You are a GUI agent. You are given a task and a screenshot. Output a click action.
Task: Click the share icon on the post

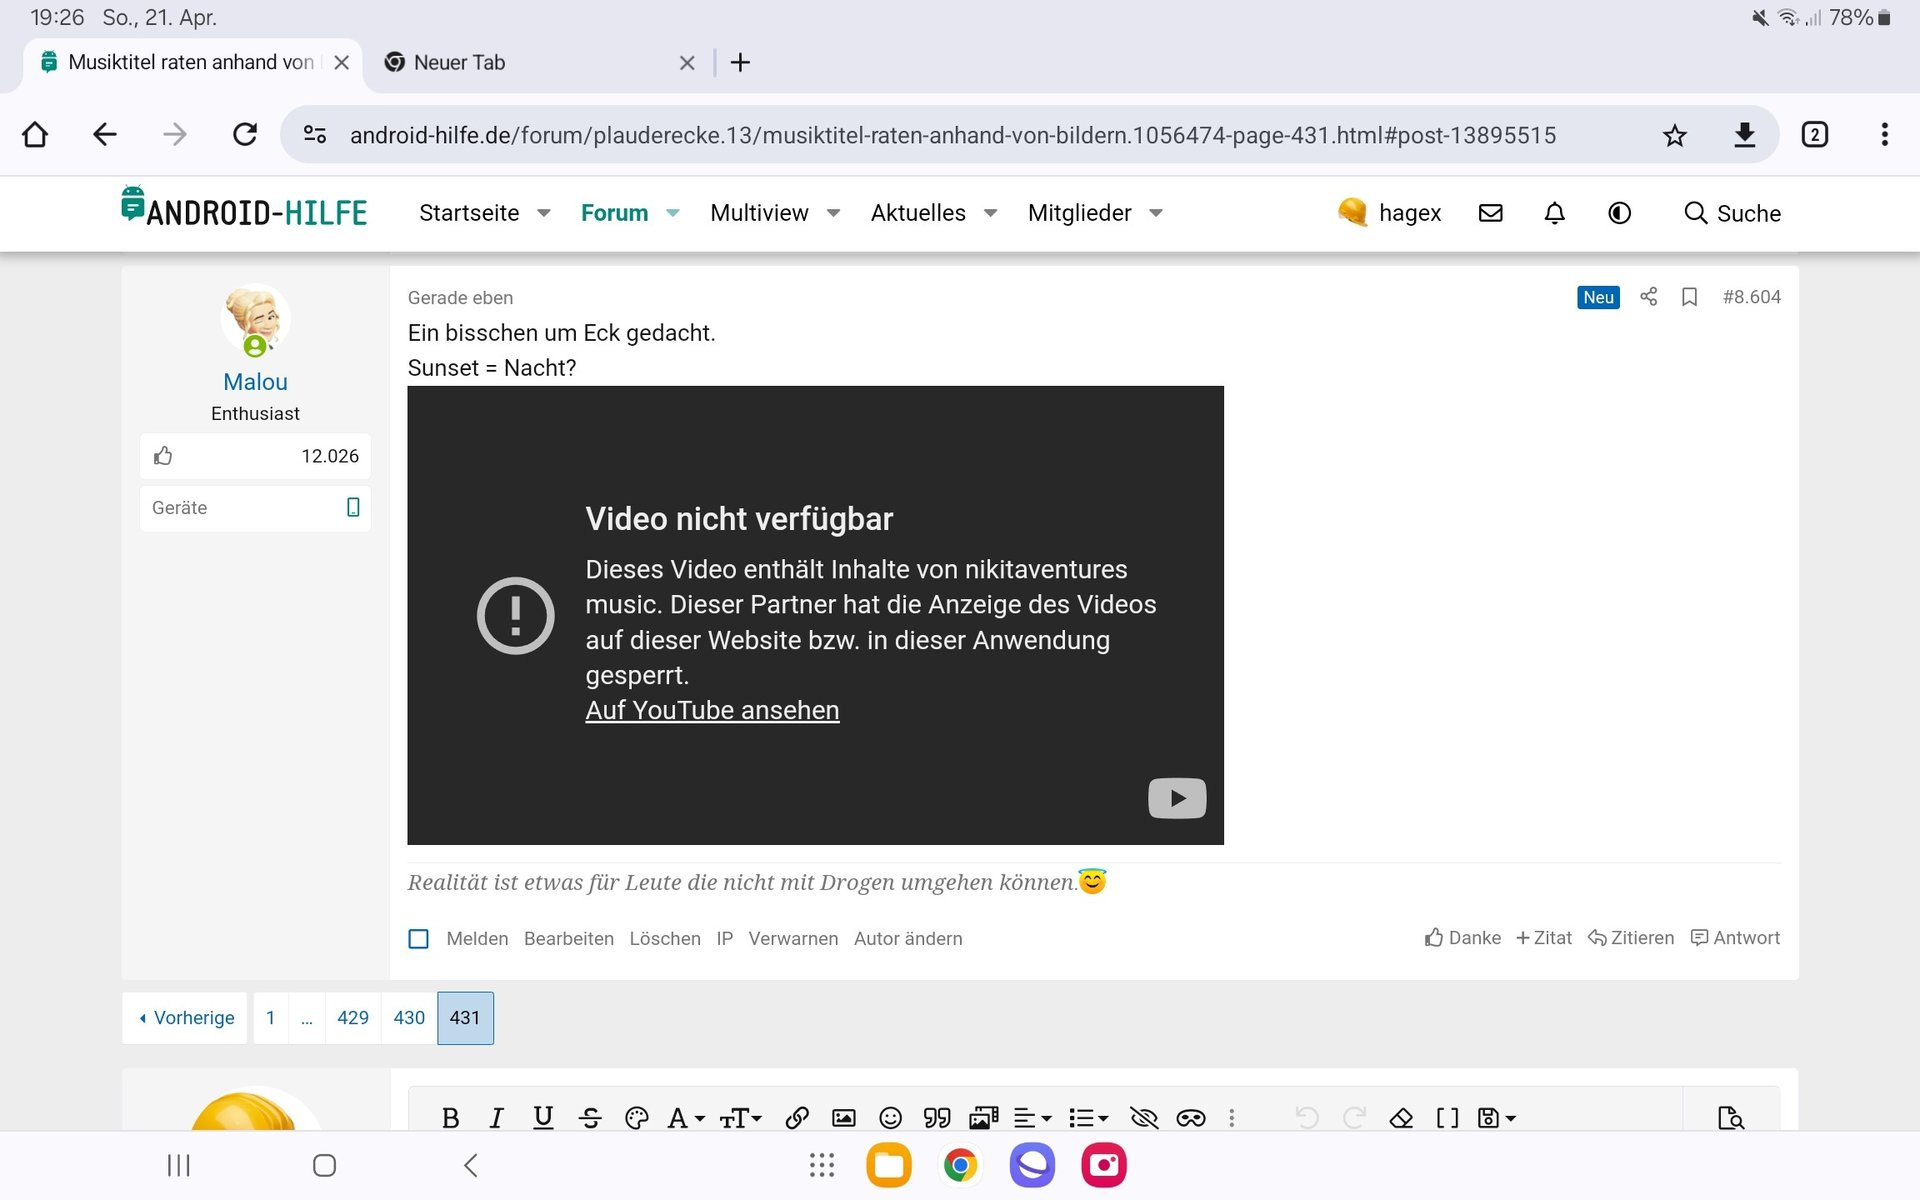pos(1649,297)
